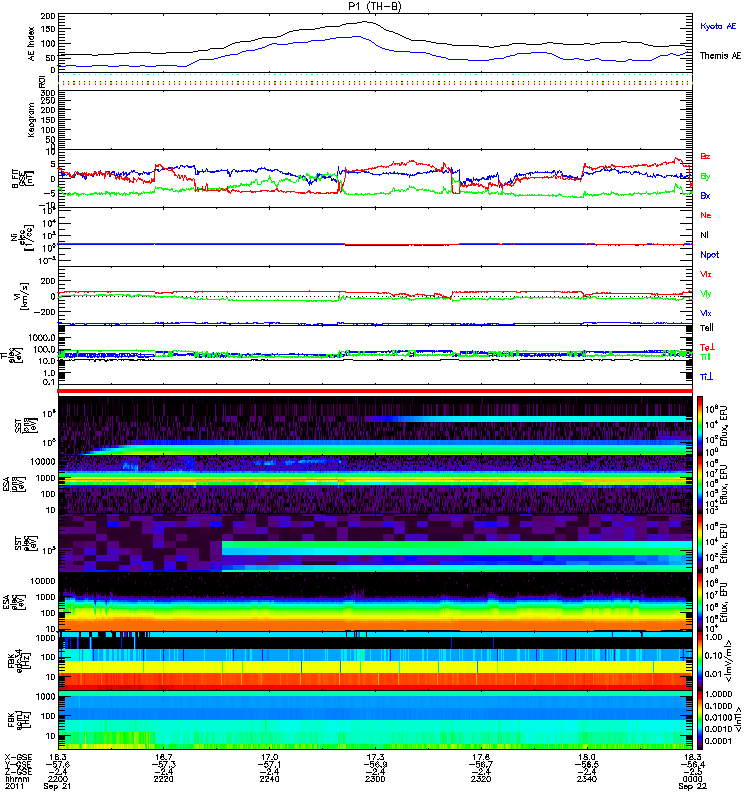Click the '-57.3' Y-GSE value

pyautogui.click(x=163, y=764)
